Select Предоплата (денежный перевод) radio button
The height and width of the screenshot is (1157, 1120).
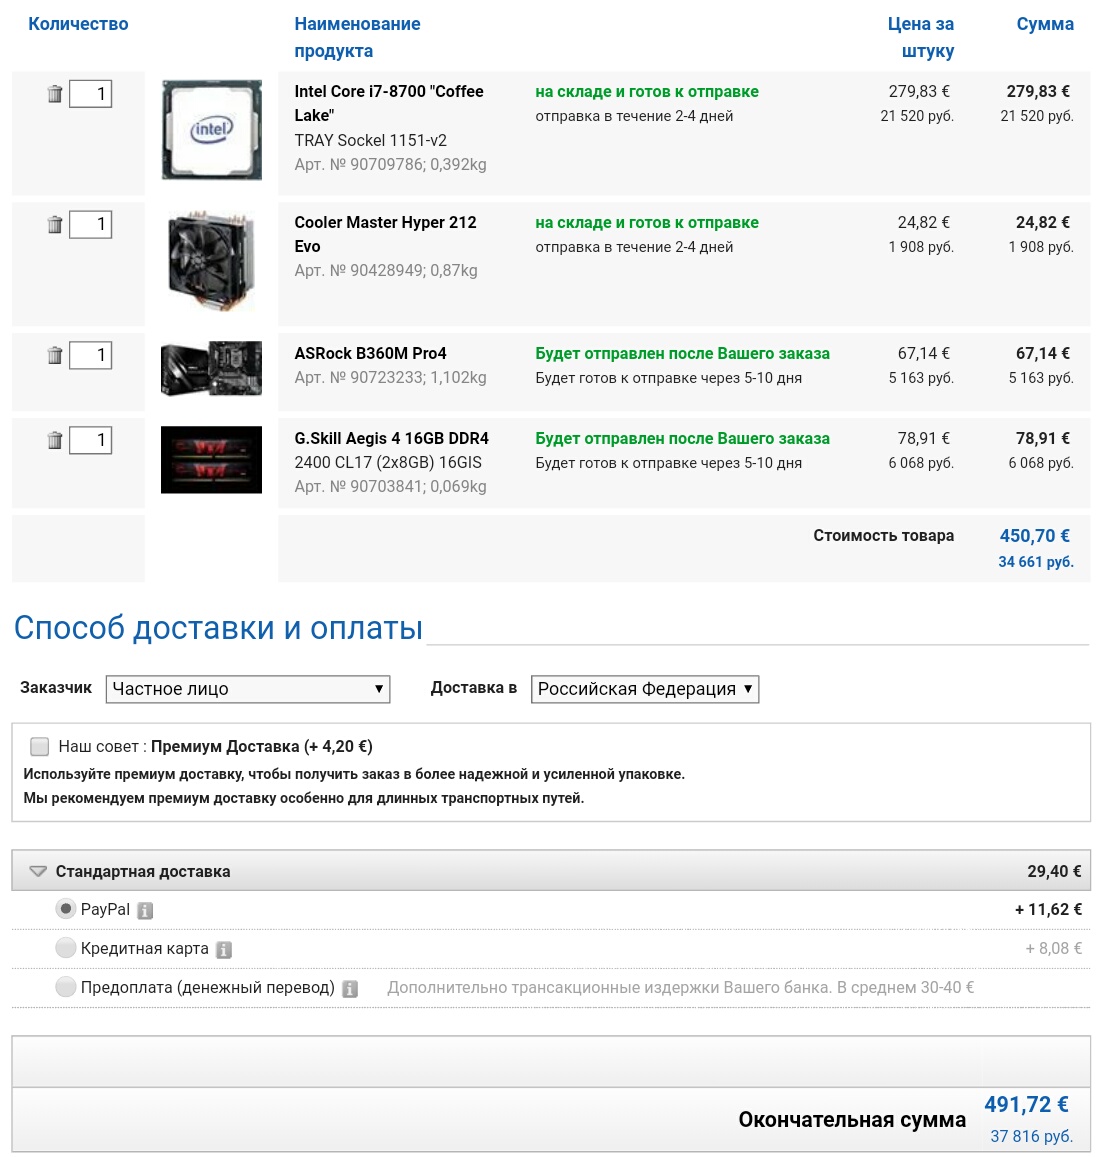click(66, 987)
